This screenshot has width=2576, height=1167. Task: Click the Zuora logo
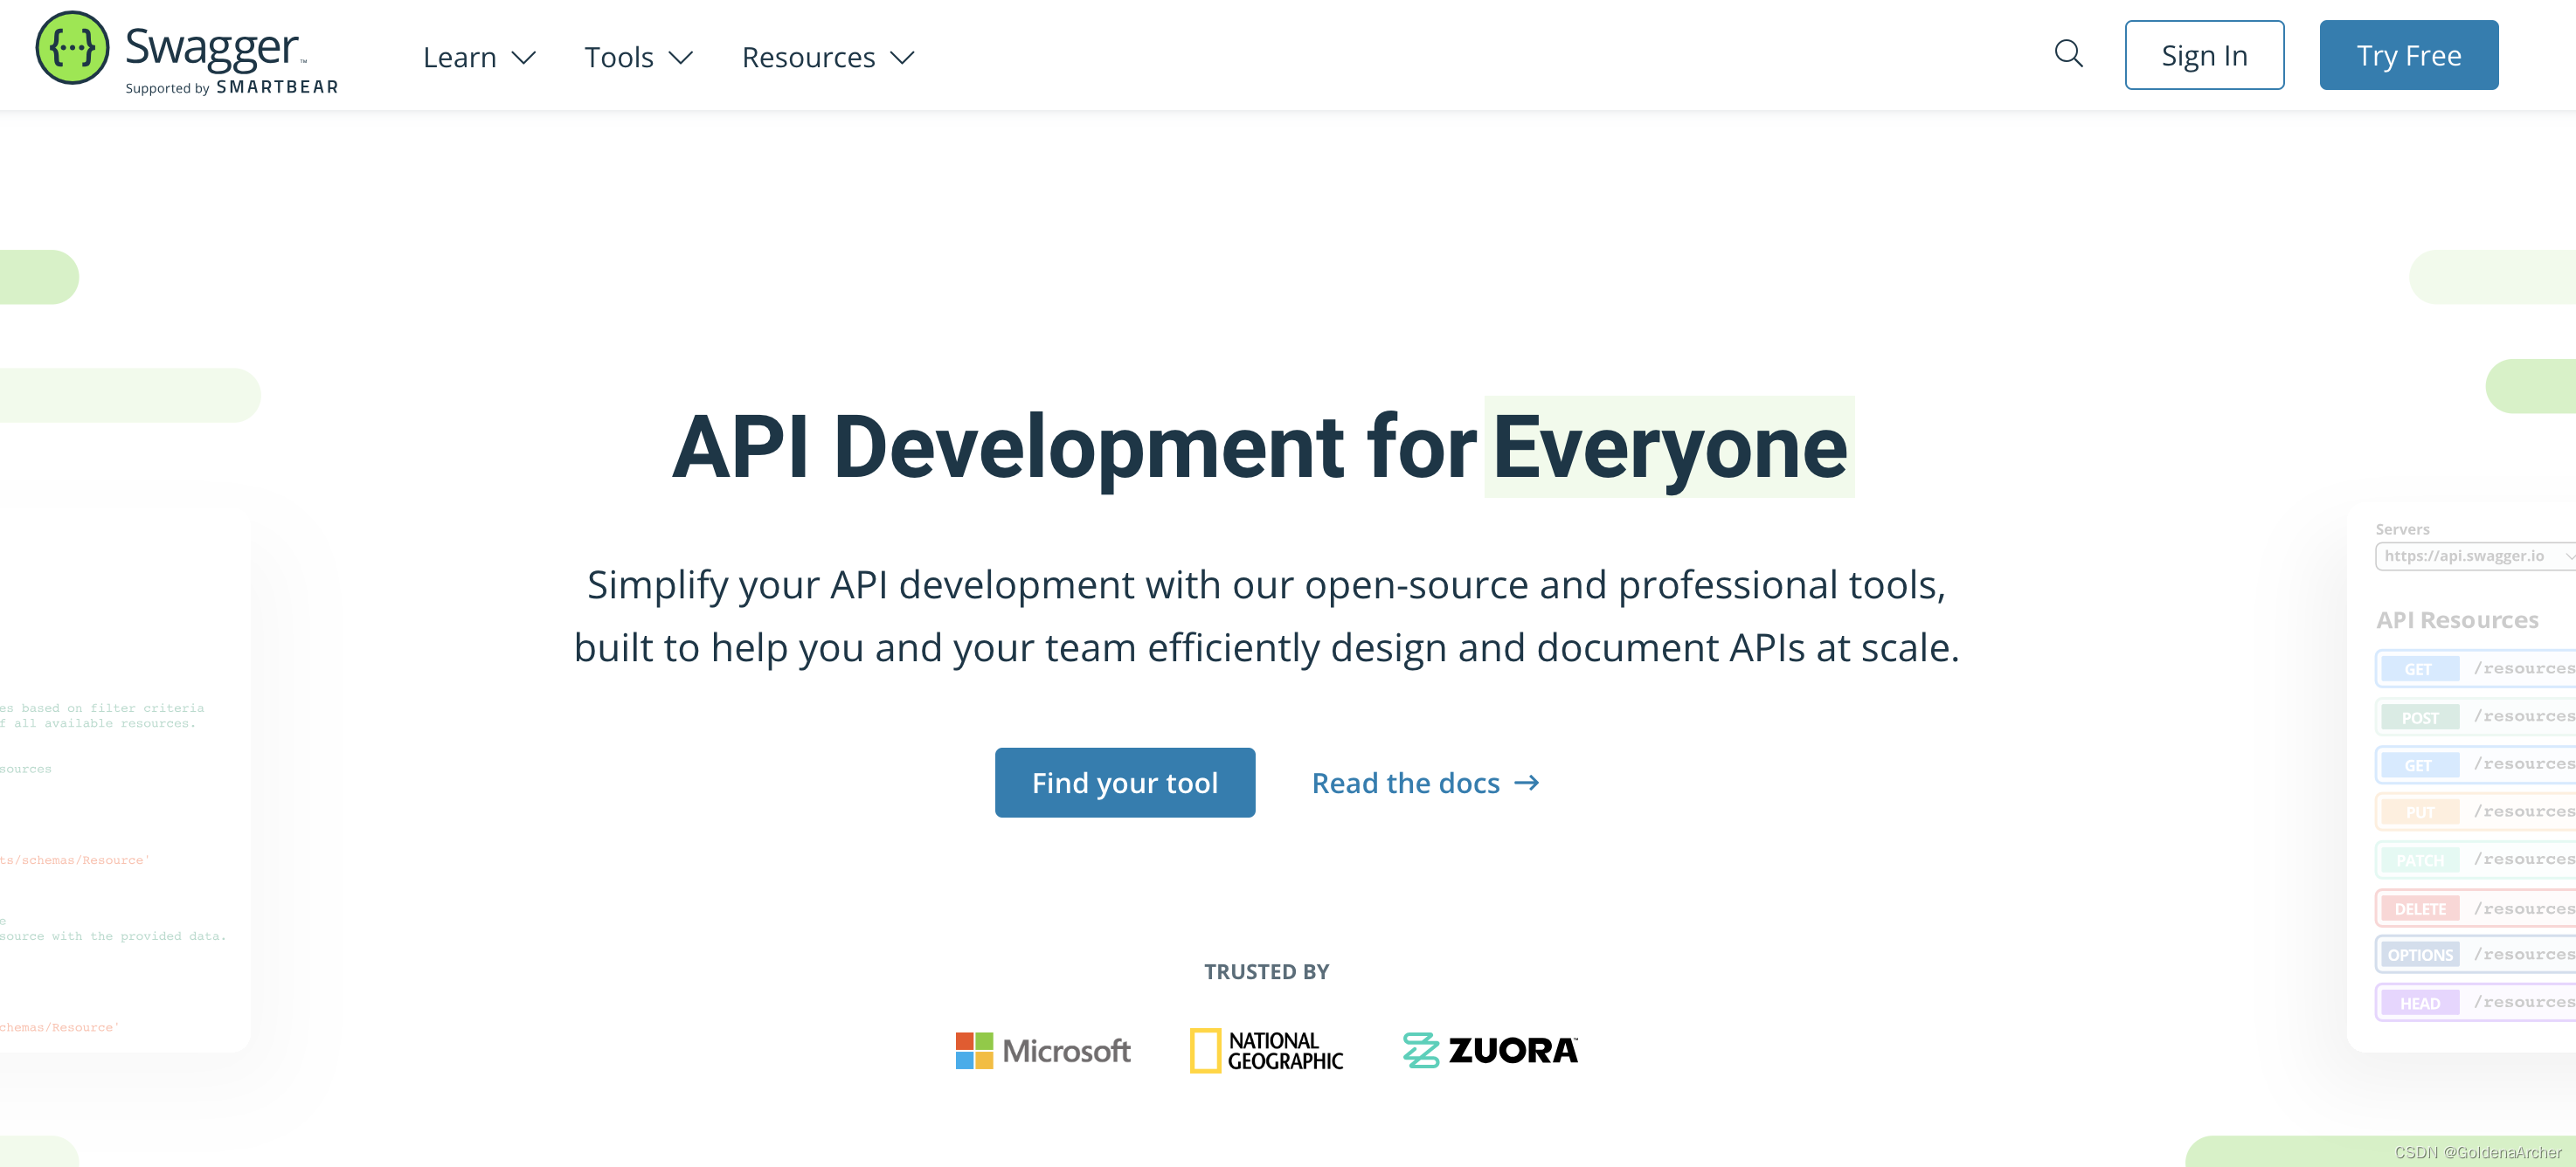pos(1490,1051)
